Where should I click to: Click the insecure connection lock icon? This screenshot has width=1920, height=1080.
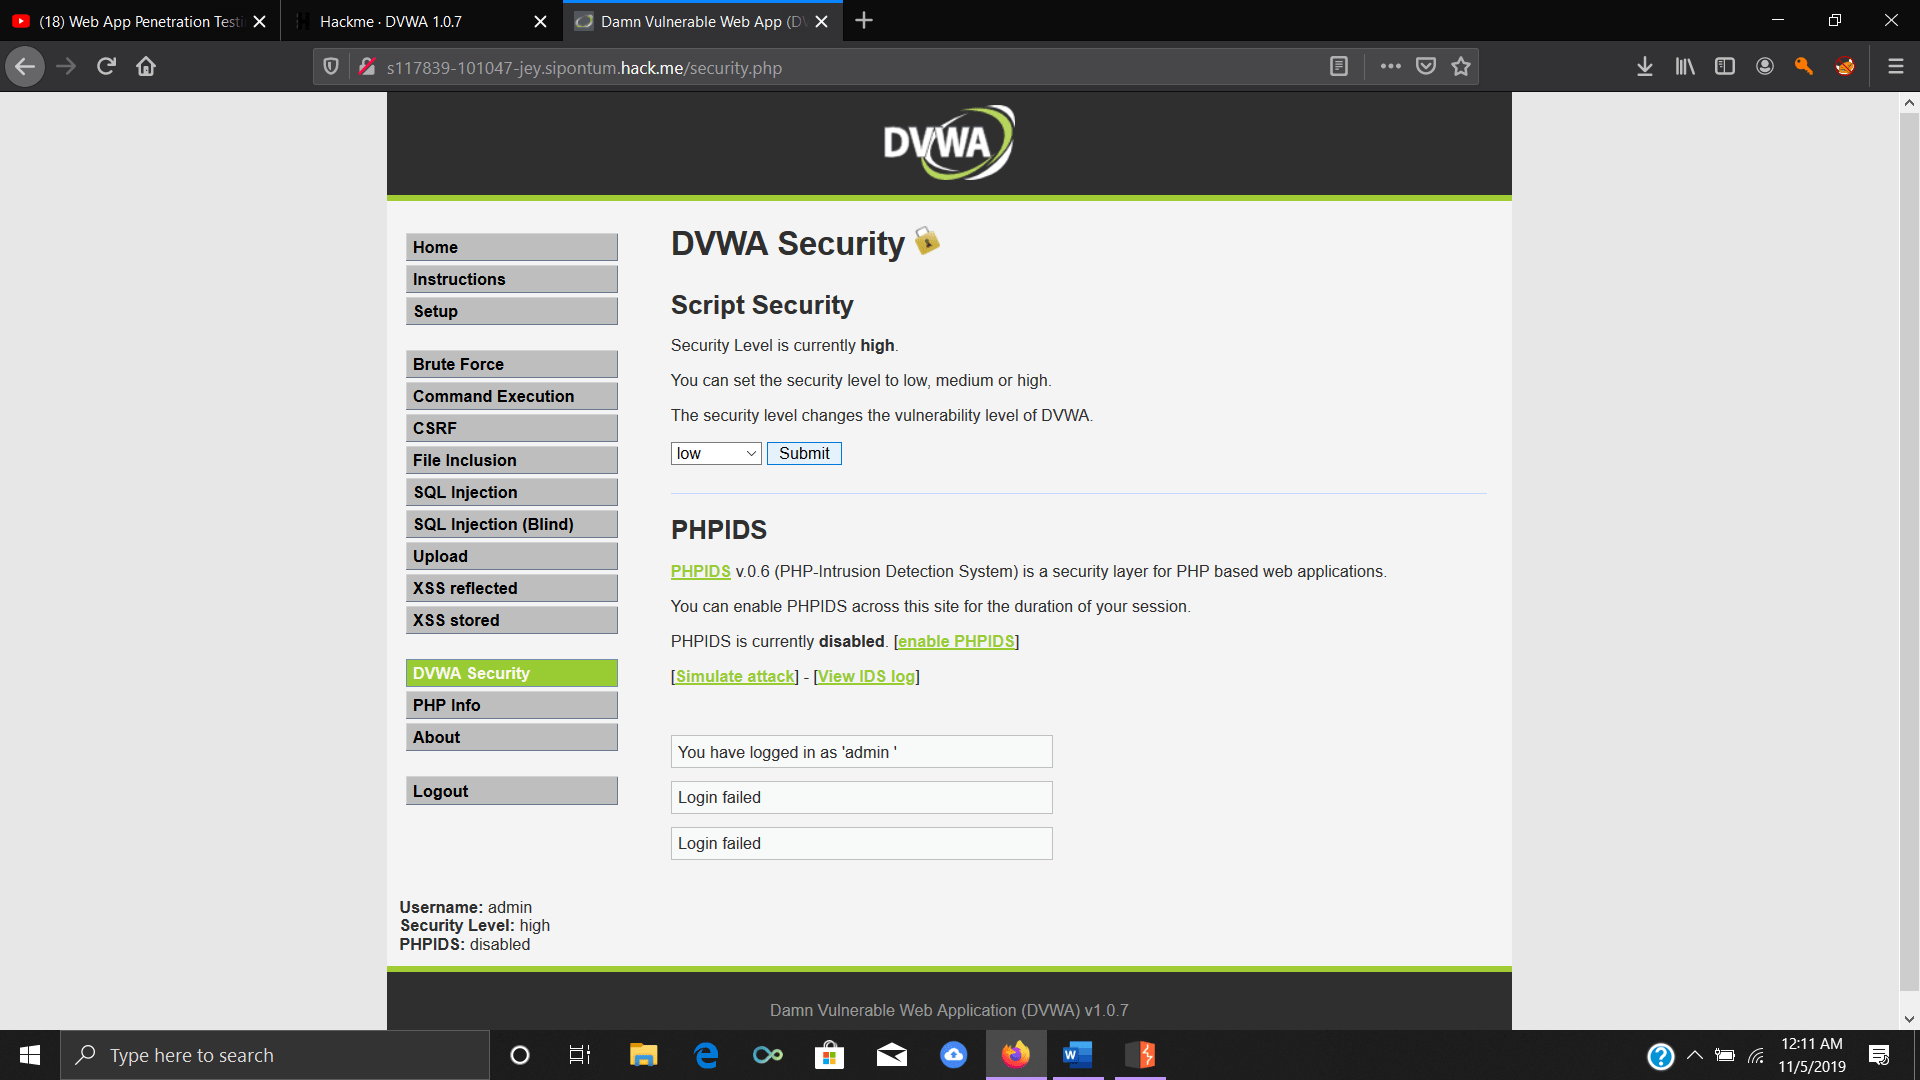coord(367,67)
